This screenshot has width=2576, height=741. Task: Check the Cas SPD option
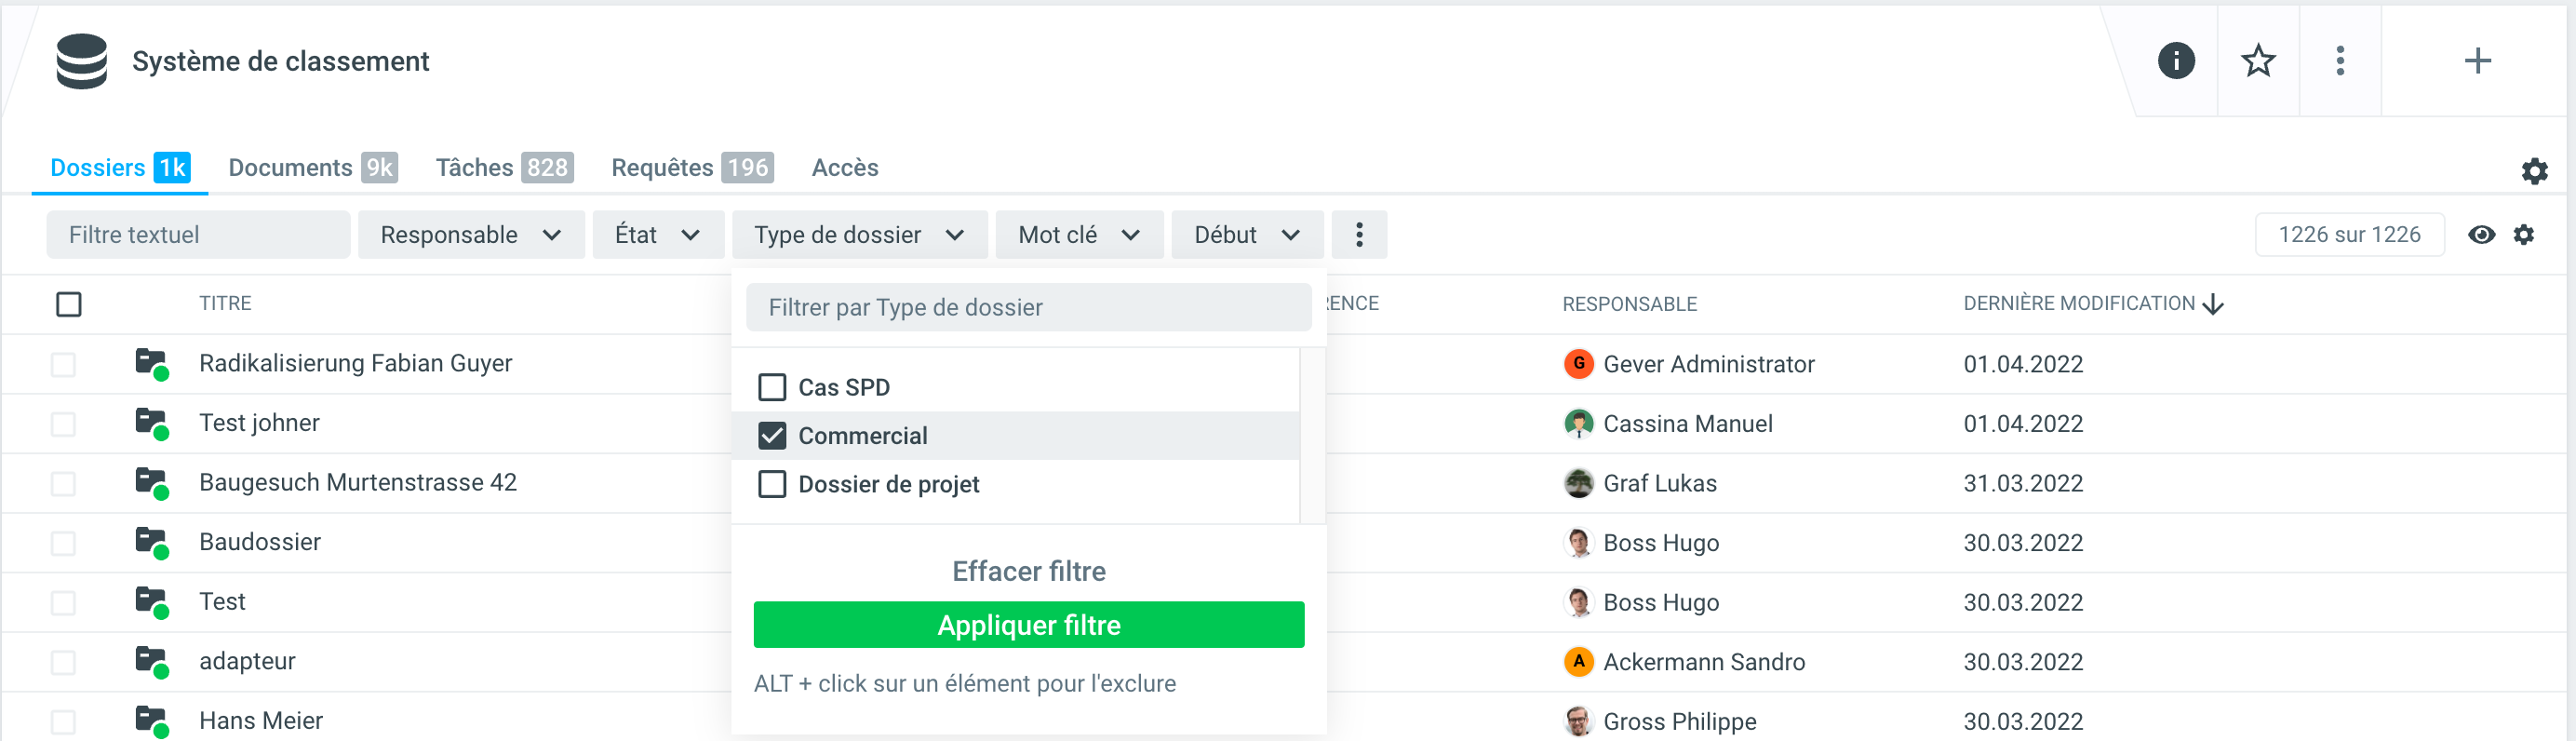pos(772,387)
